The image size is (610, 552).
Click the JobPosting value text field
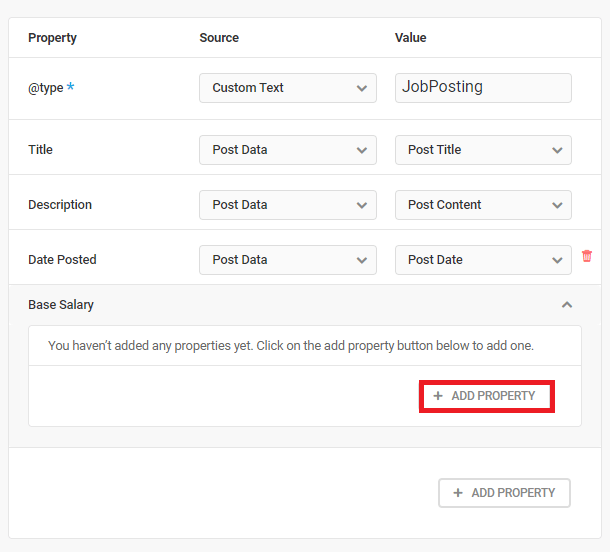(x=483, y=88)
